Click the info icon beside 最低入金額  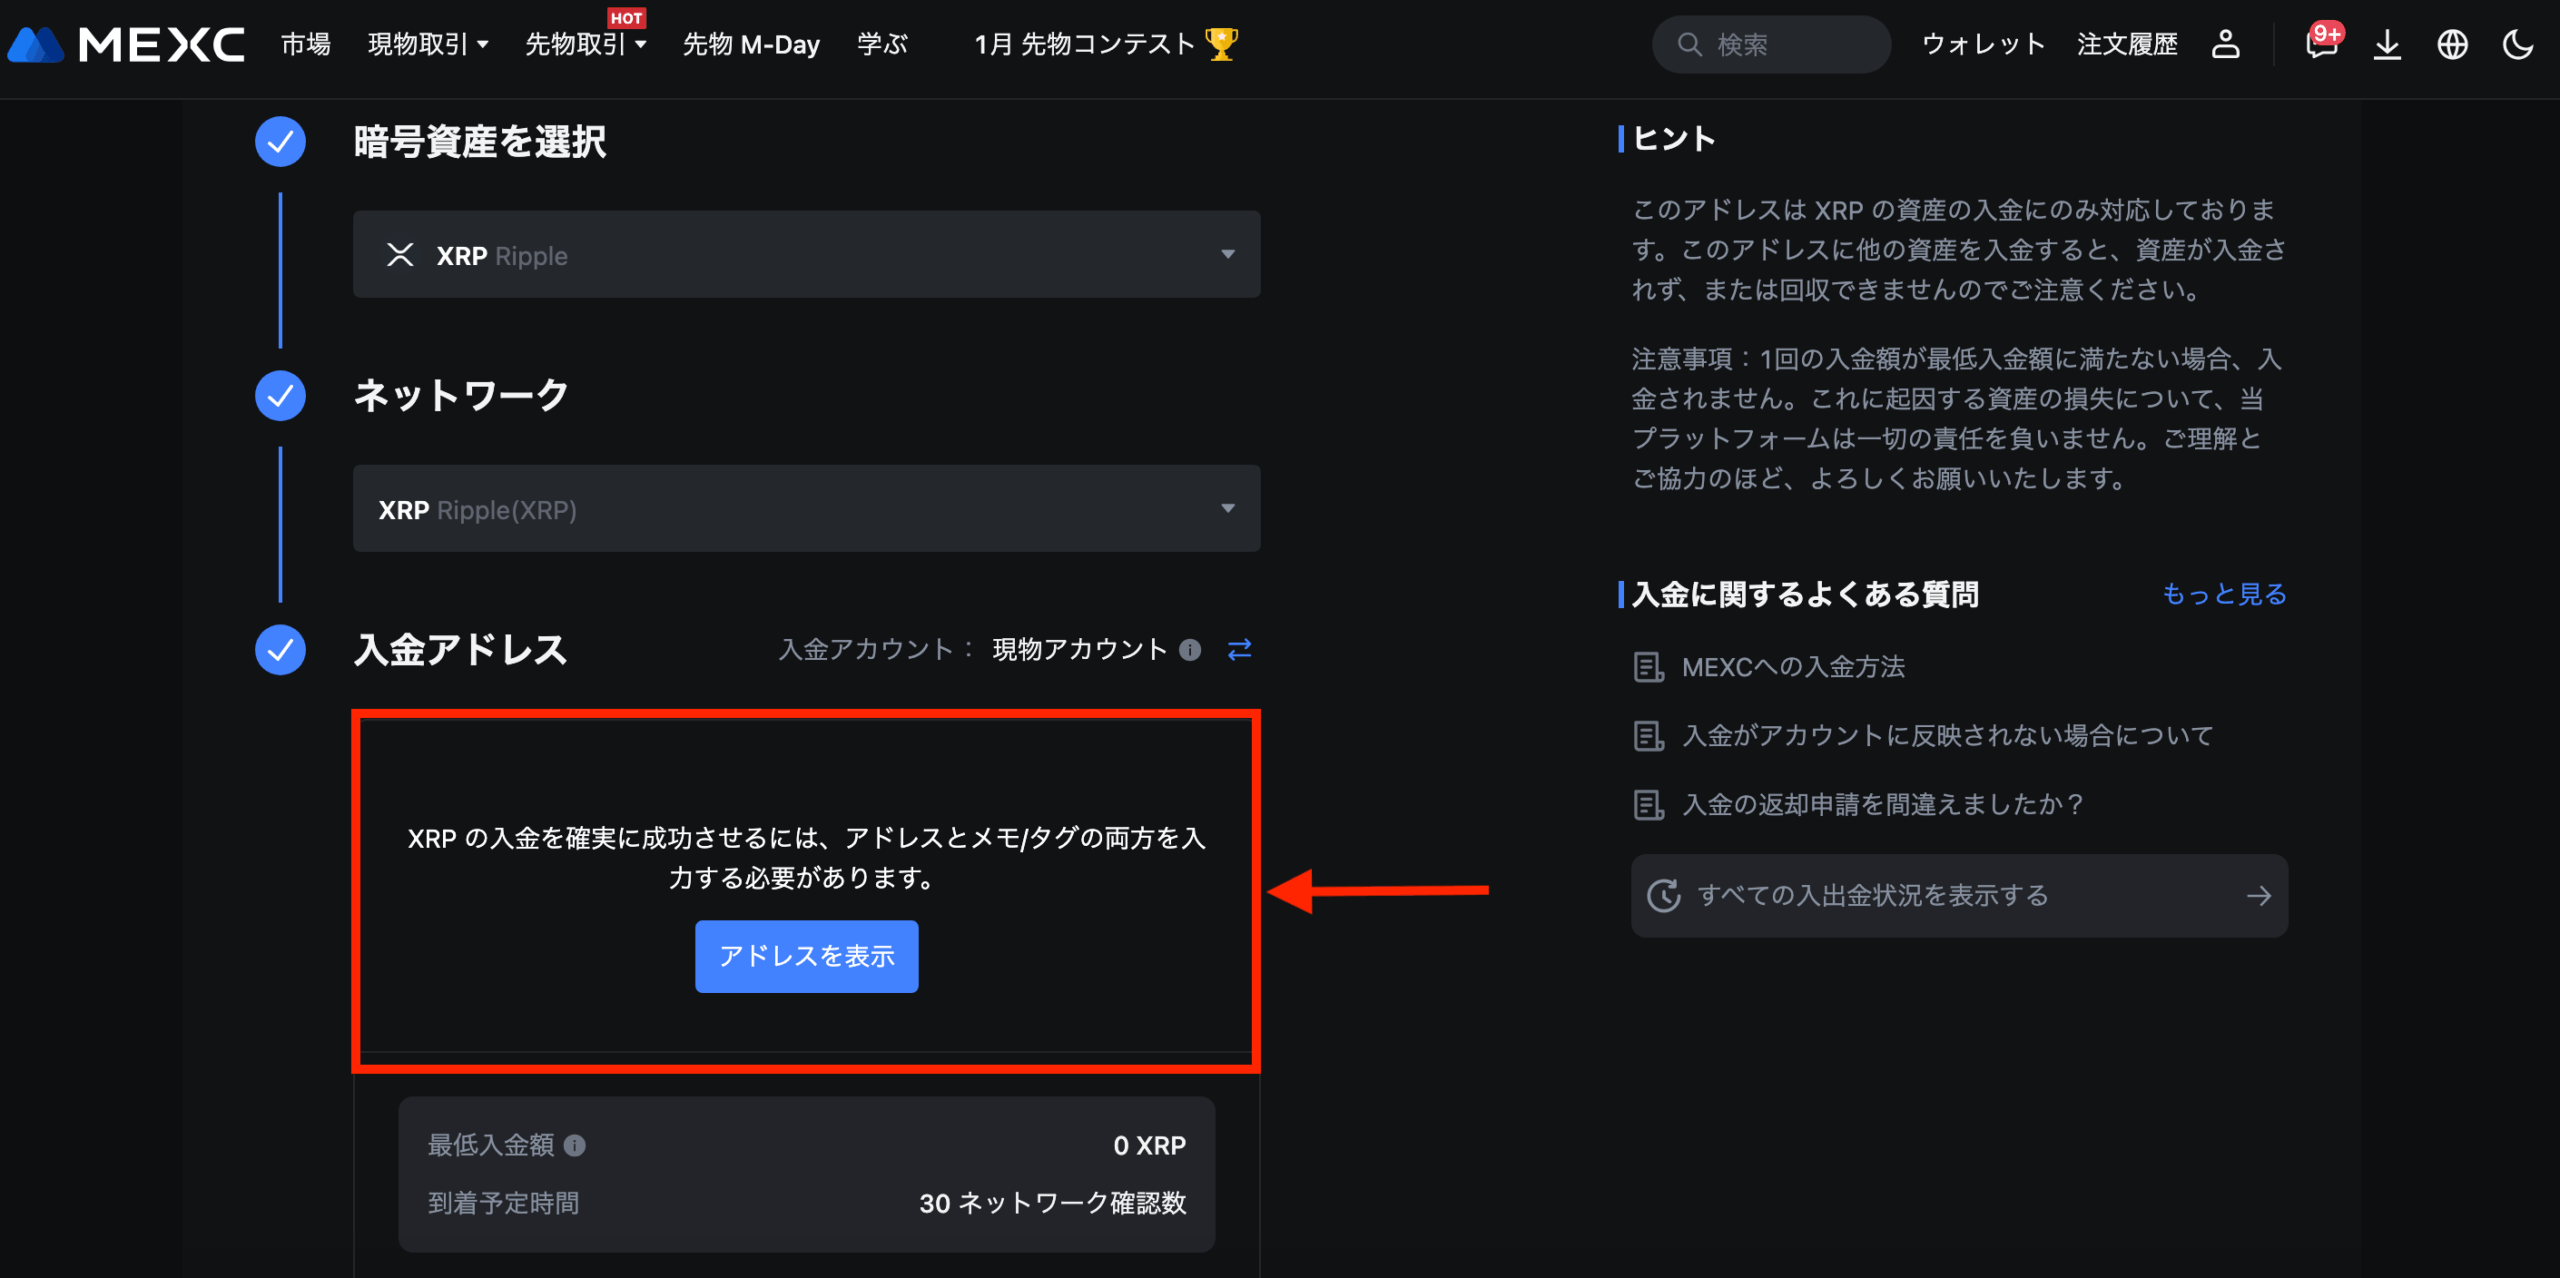575,1145
